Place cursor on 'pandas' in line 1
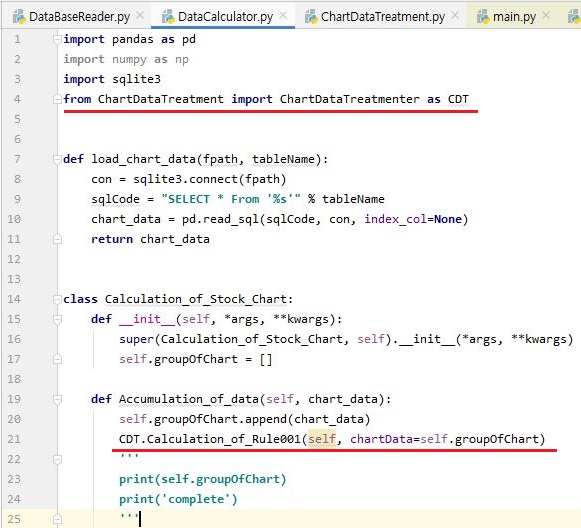The image size is (581, 528). [x=133, y=39]
